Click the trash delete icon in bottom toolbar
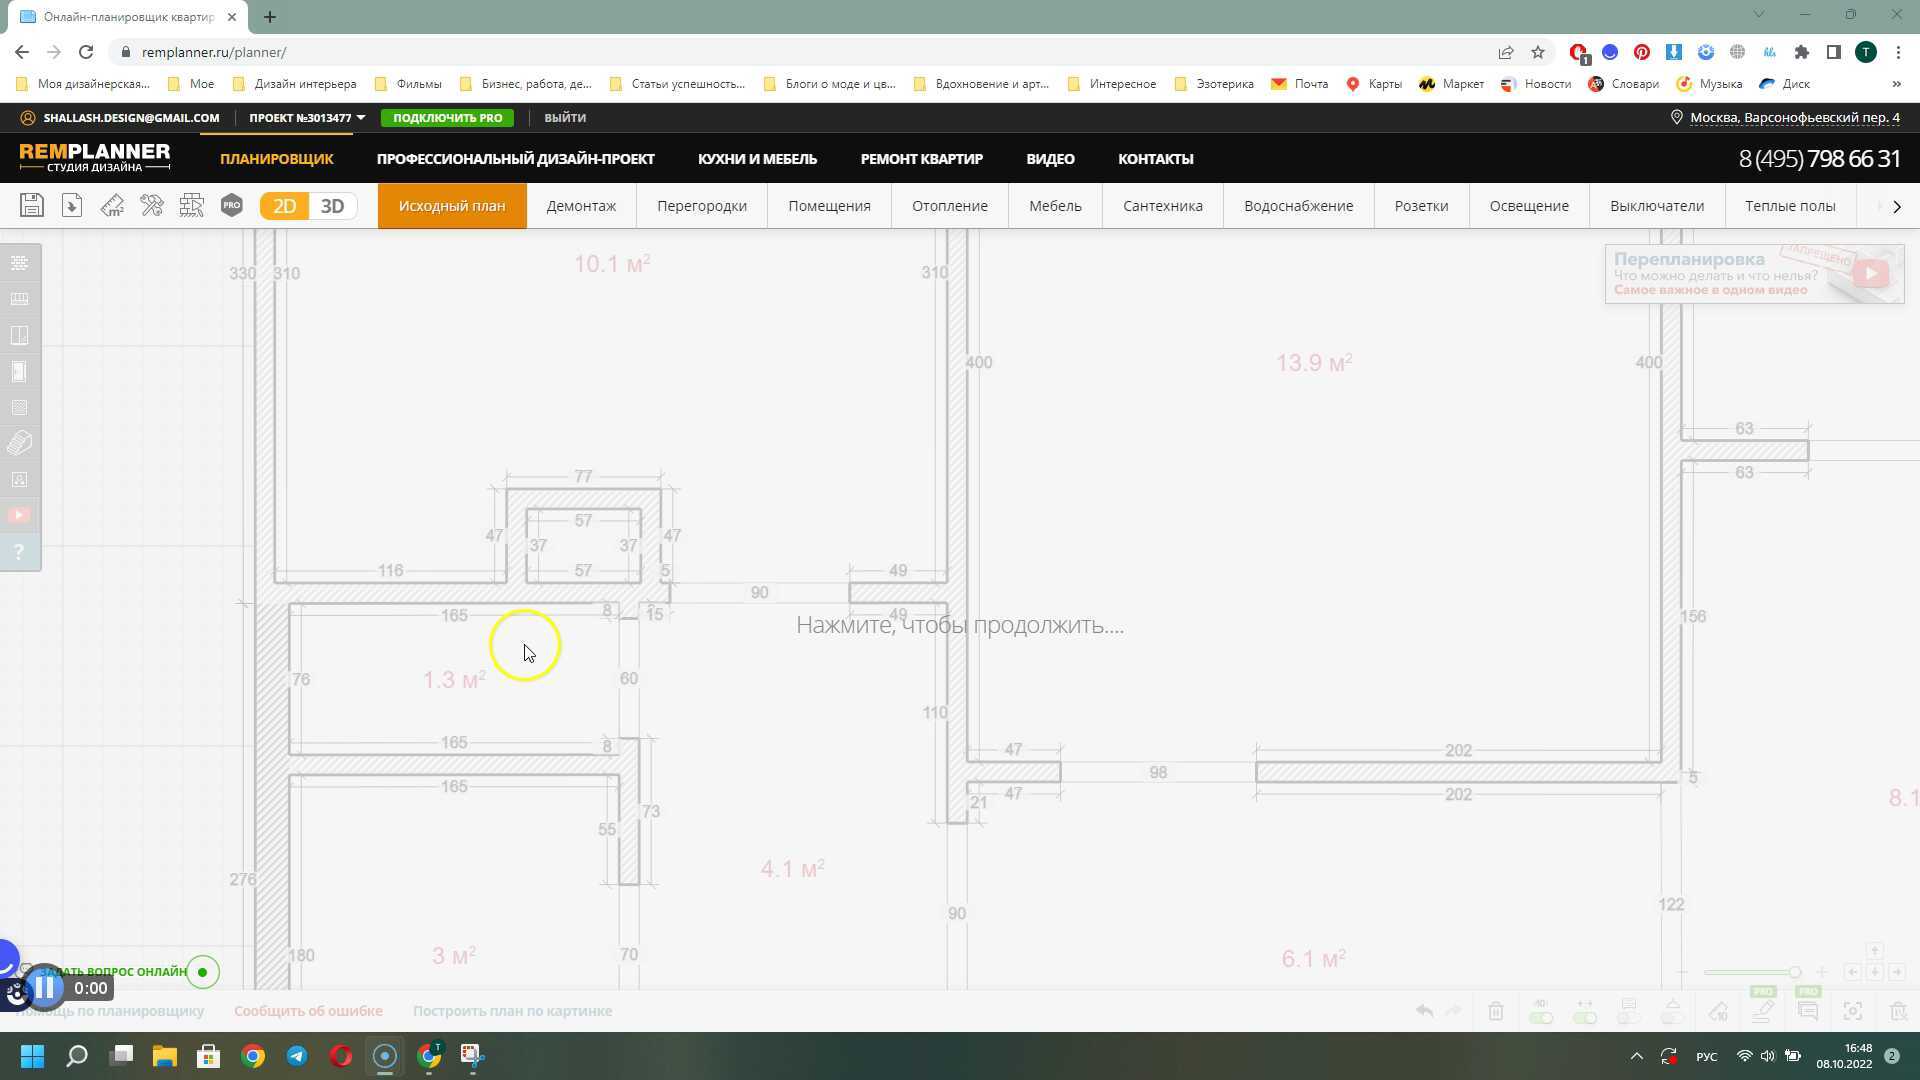Viewport: 1920px width, 1080px height. (1496, 1011)
